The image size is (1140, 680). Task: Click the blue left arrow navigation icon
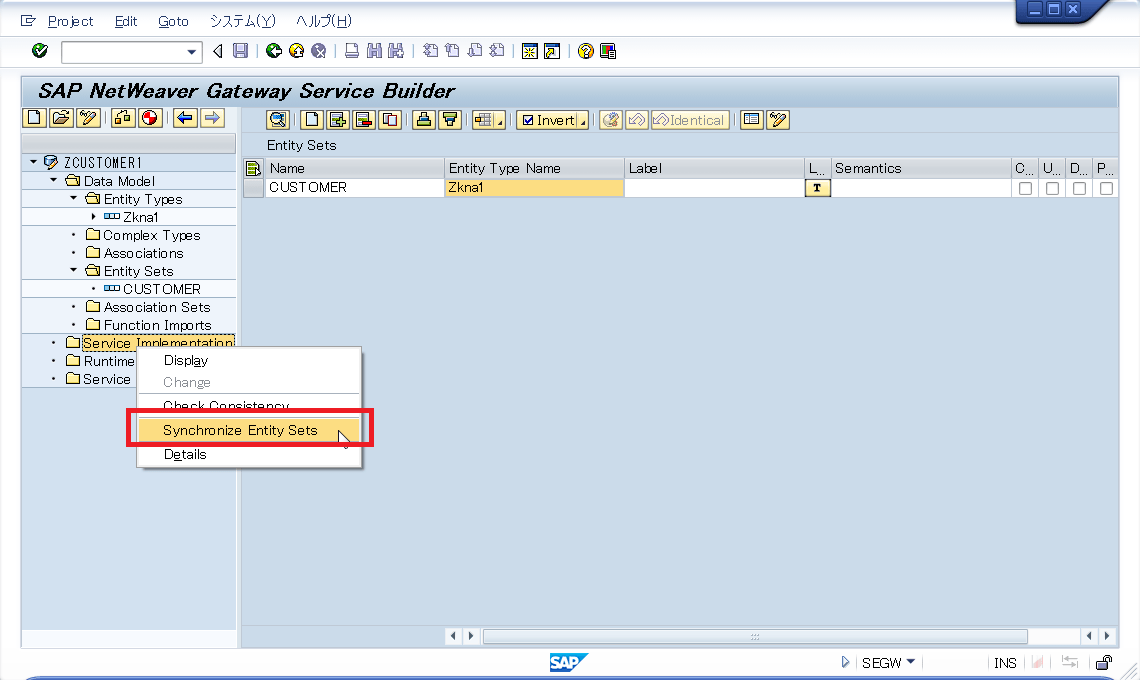[185, 118]
